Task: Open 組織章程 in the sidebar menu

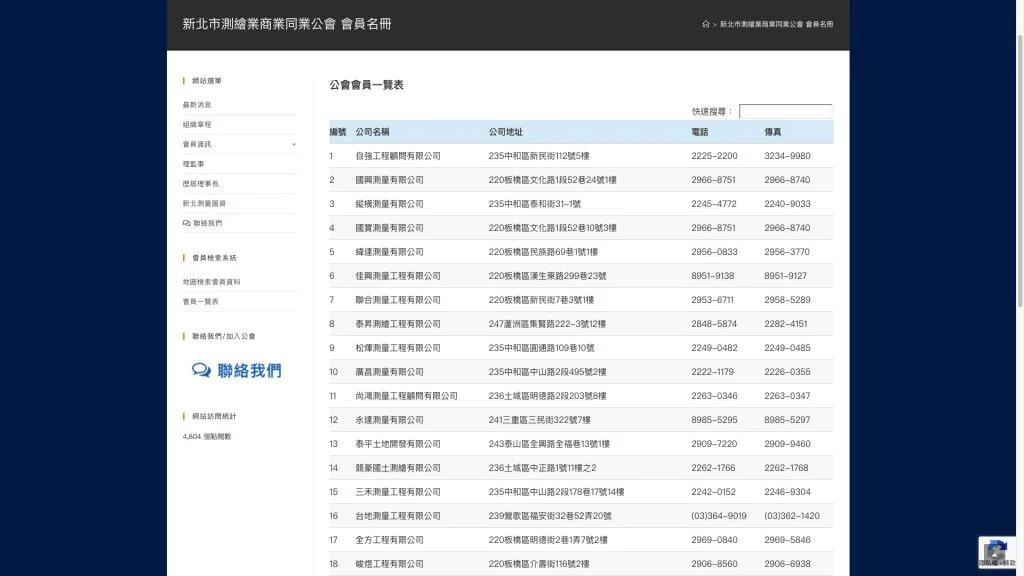Action: [197, 125]
